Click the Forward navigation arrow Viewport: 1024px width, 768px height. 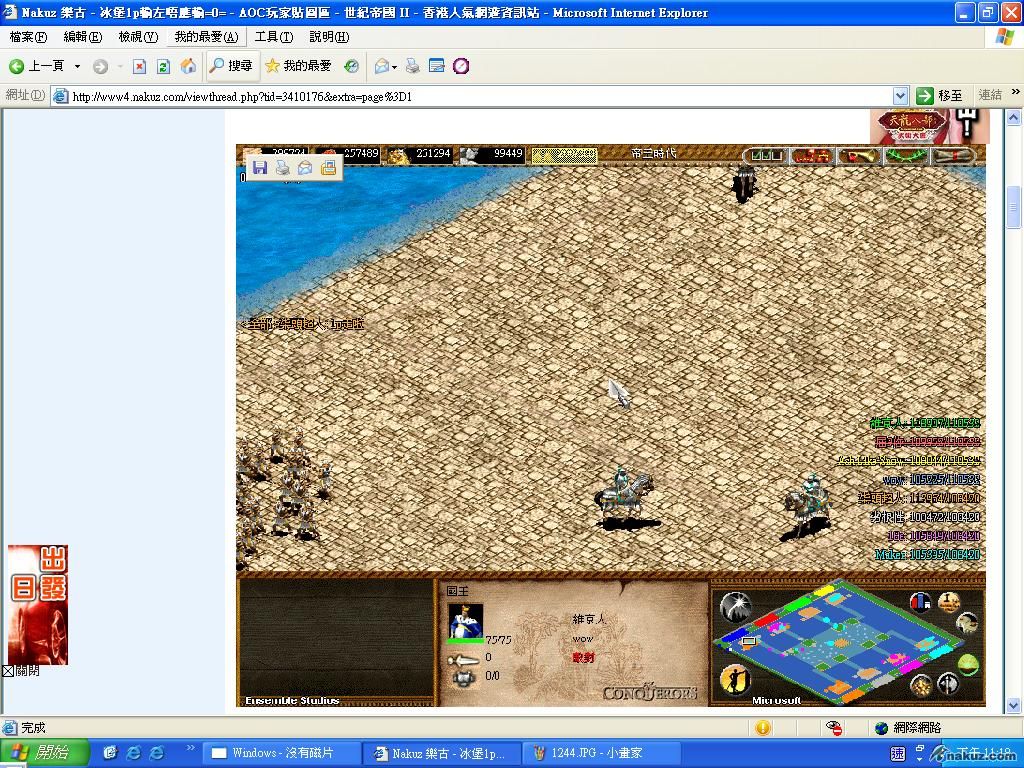pyautogui.click(x=100, y=66)
